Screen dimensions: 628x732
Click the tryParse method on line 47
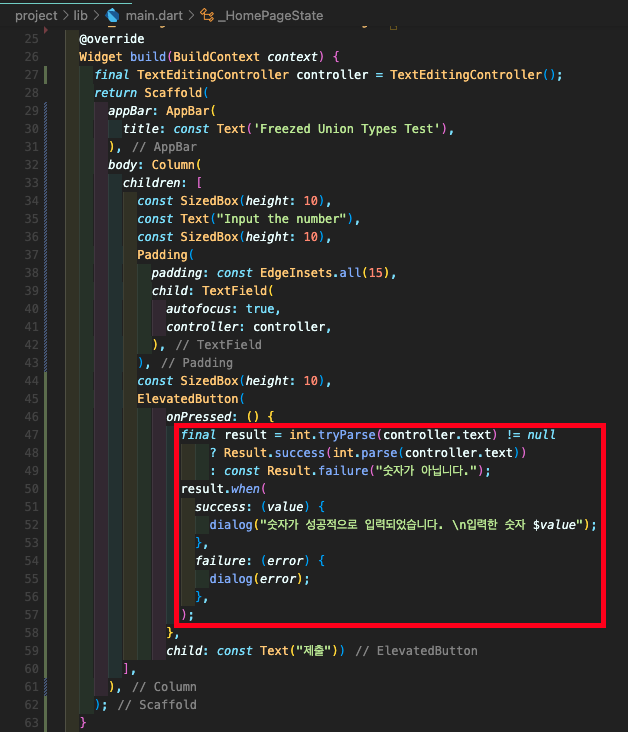pyautogui.click(x=346, y=435)
